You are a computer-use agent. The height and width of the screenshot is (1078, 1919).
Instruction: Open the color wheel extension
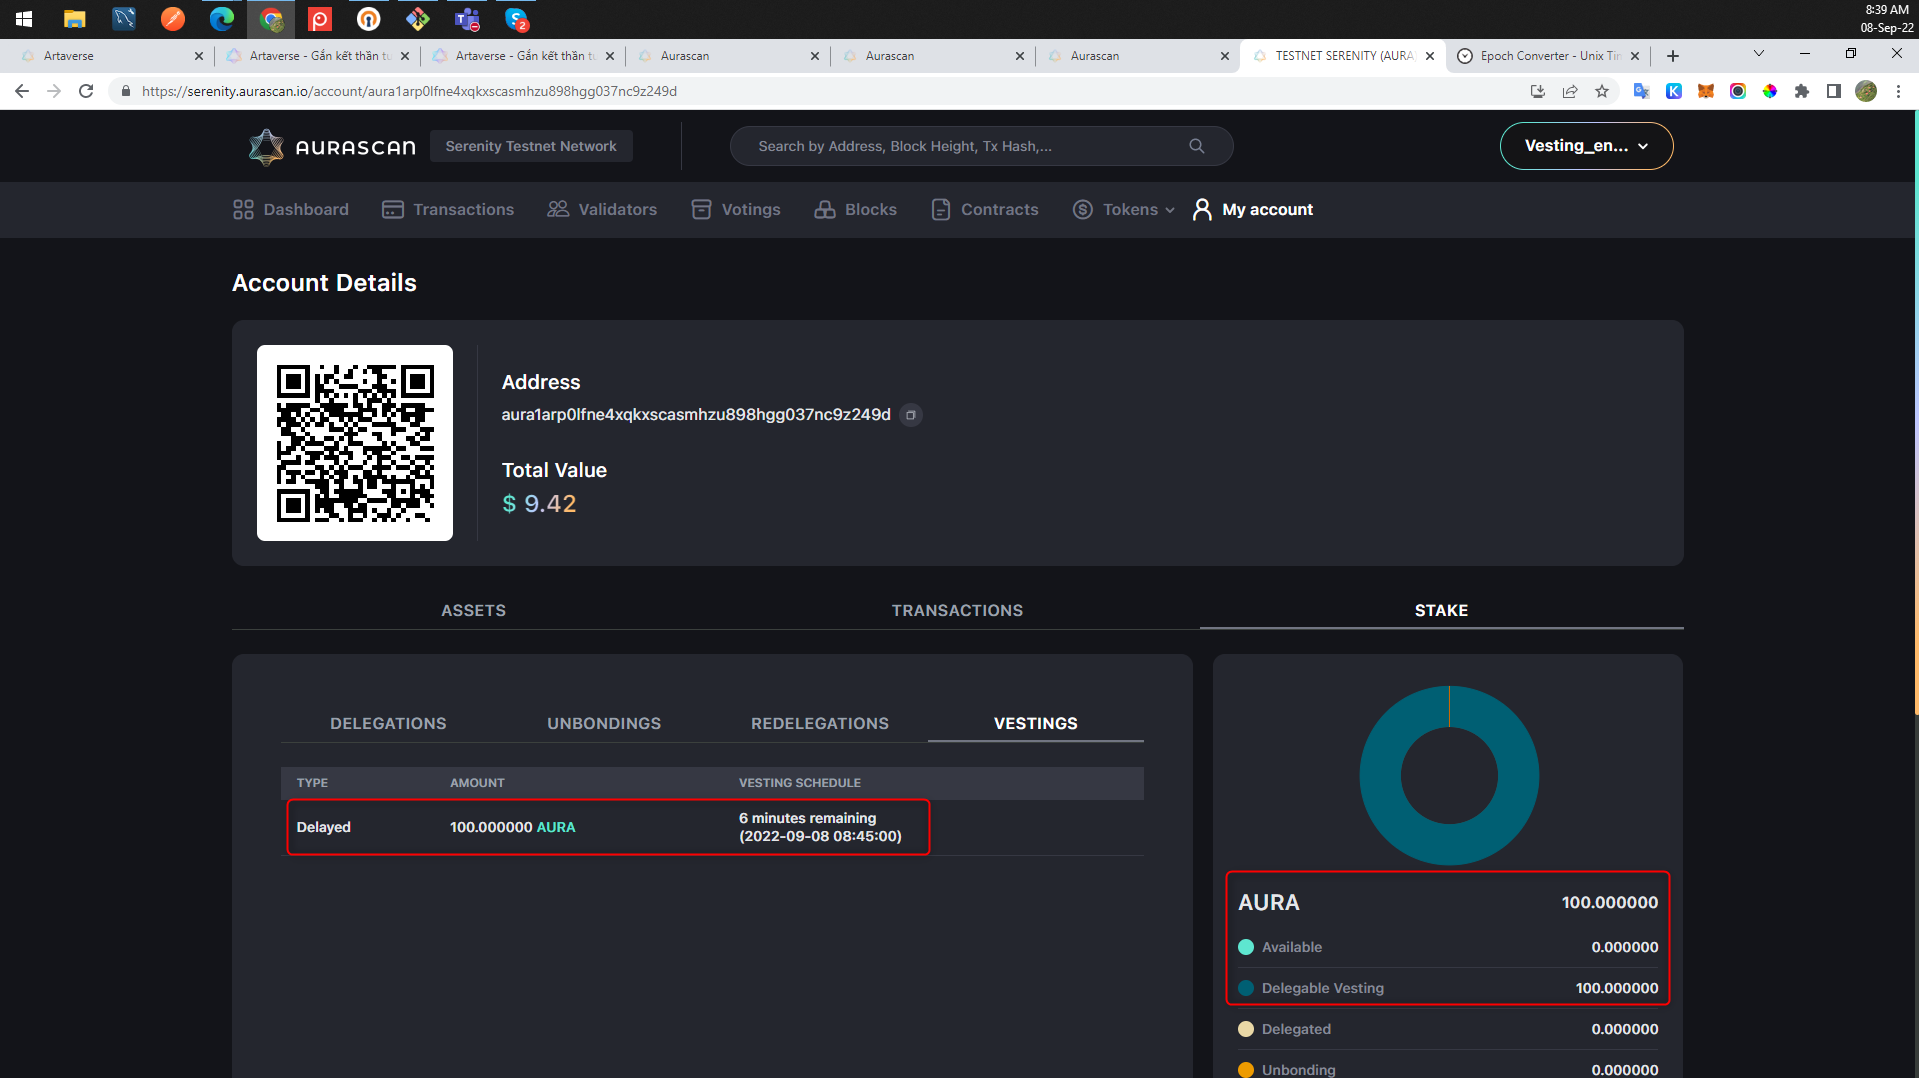[x=1771, y=91]
